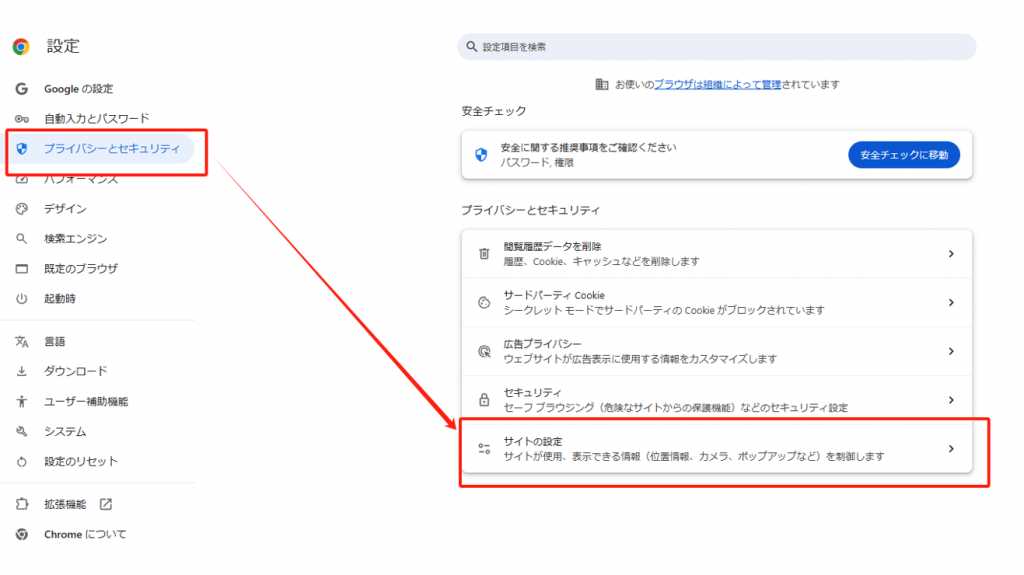Click the cookie icon for サードパーティ Cookie
The height and width of the screenshot is (575, 1024).
pyautogui.click(x=484, y=303)
